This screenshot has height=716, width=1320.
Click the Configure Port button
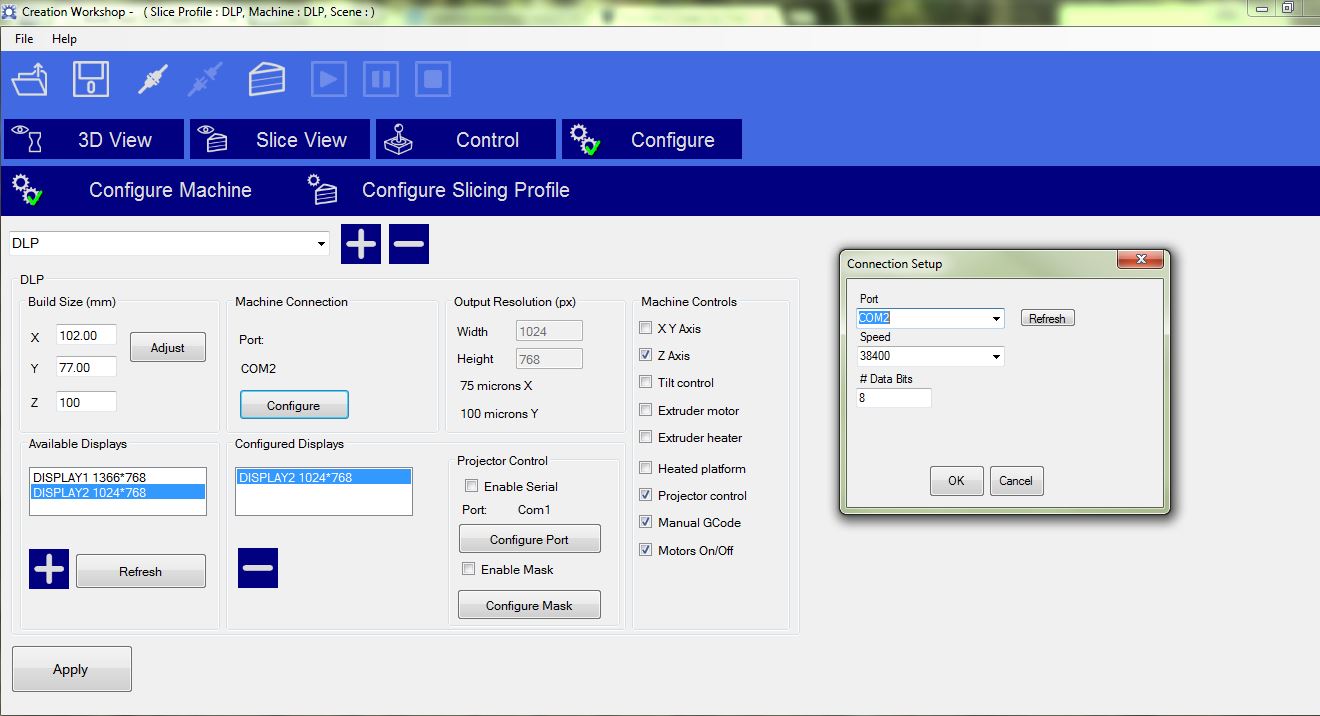529,539
